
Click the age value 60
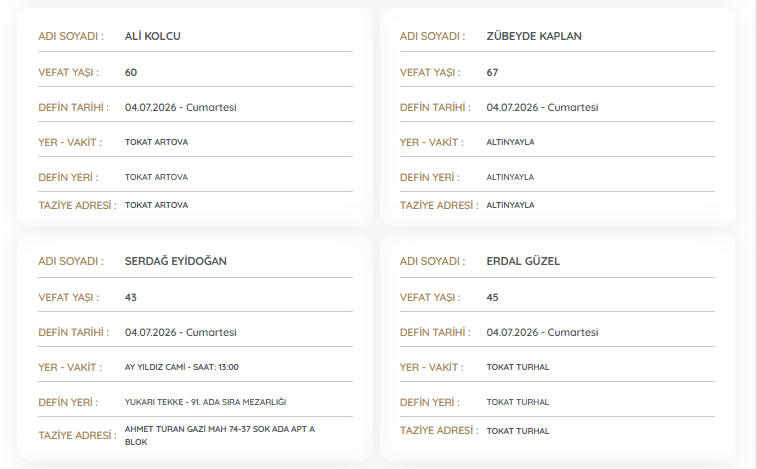point(131,72)
